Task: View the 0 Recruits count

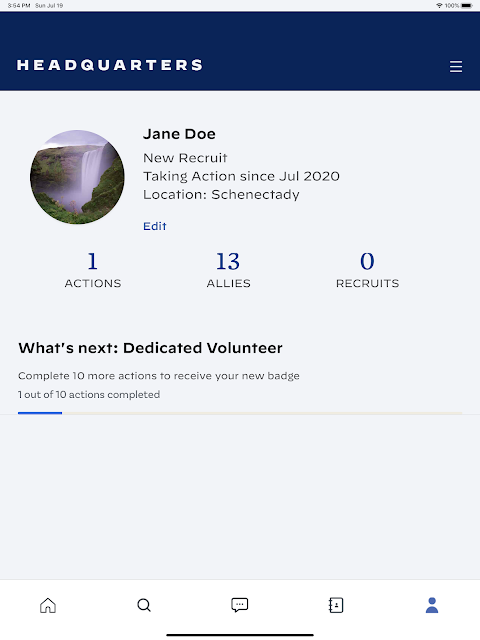Action: point(367,270)
